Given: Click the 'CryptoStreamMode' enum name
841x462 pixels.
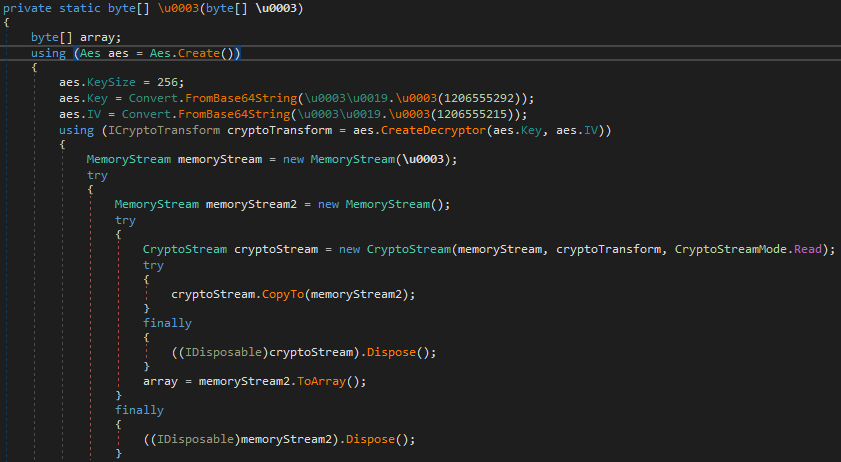Looking at the screenshot, I should (x=731, y=250).
